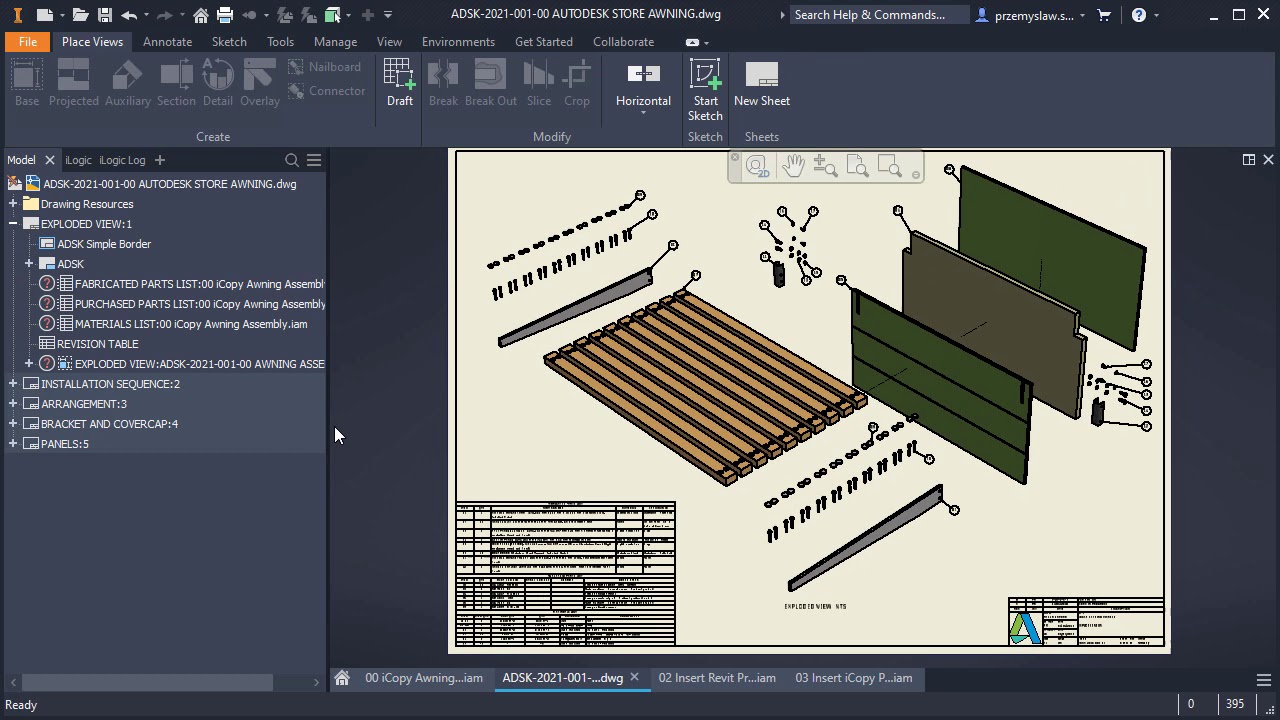Image resolution: width=1280 pixels, height=720 pixels.
Task: Click the Zoom All page icon in navigation bar
Action: (x=857, y=166)
